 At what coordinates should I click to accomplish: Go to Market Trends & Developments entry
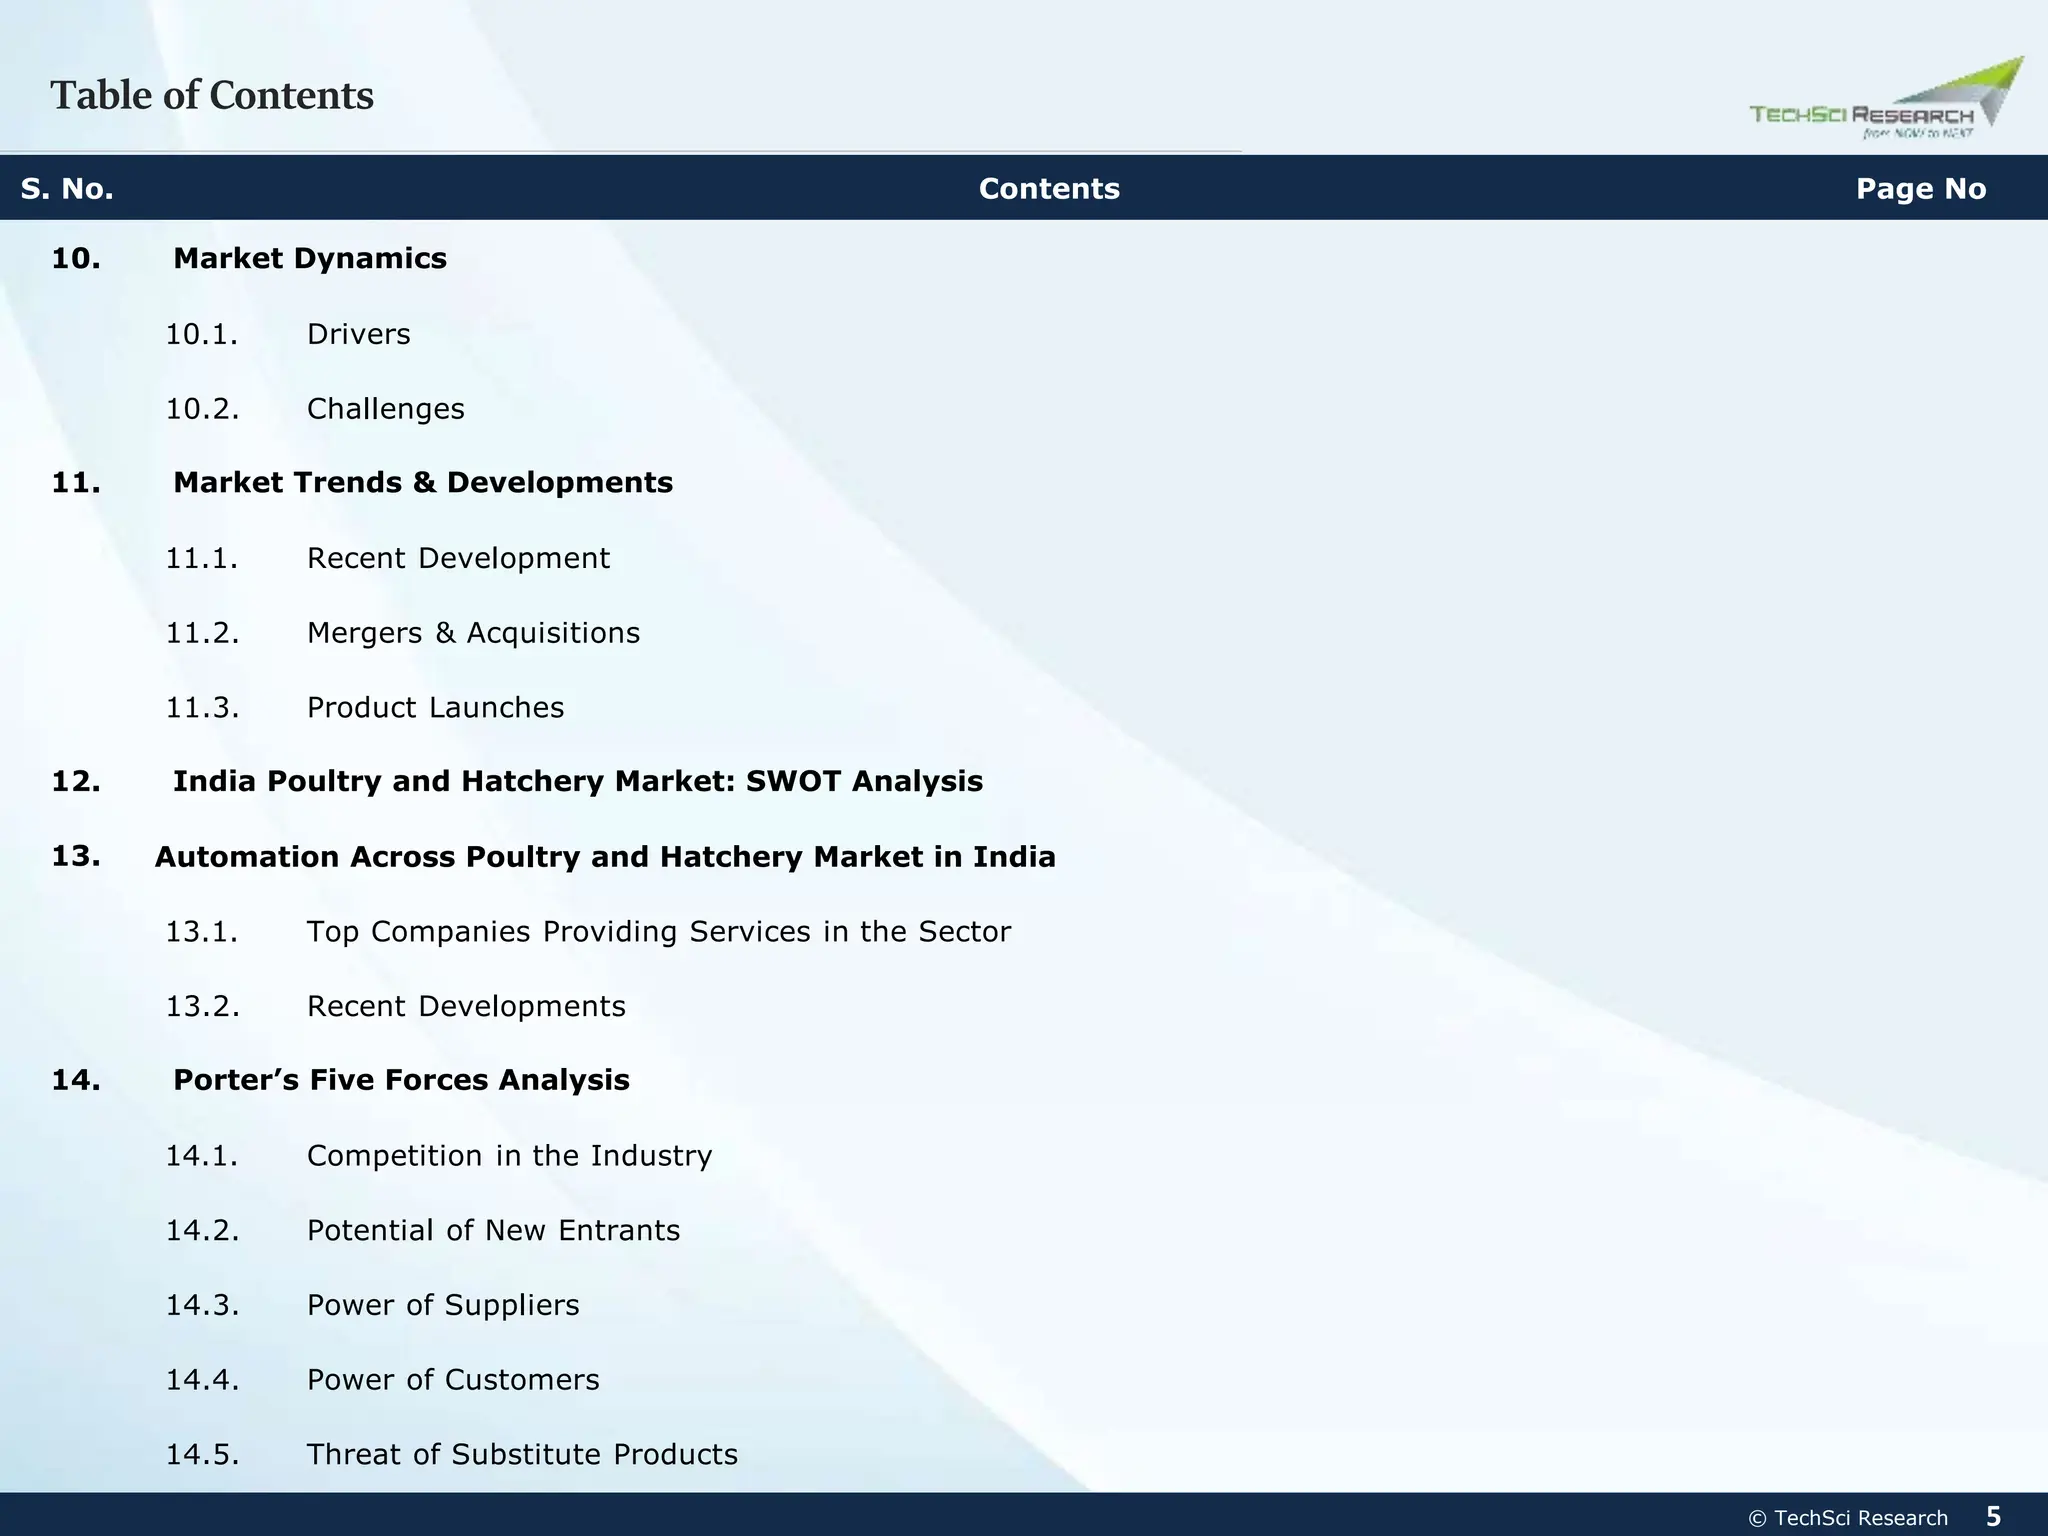[x=422, y=483]
